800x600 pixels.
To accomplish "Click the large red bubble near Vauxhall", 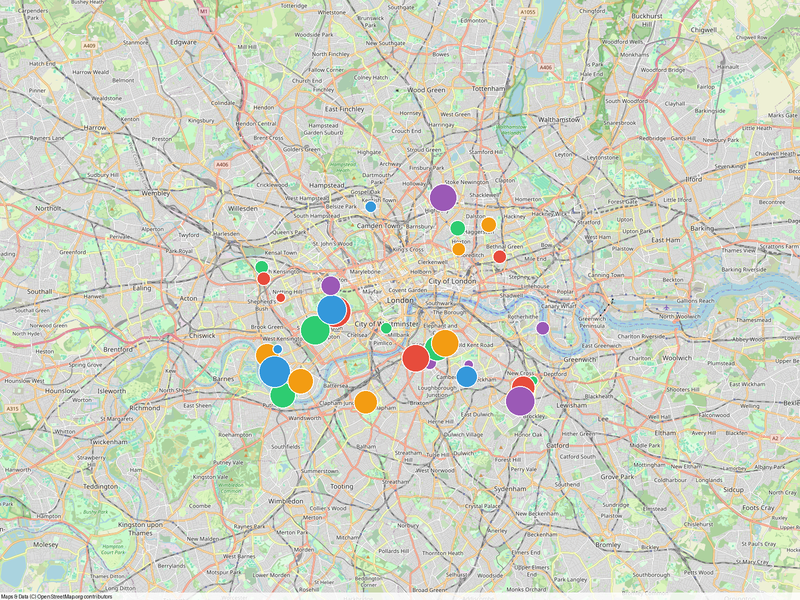I will click(416, 358).
